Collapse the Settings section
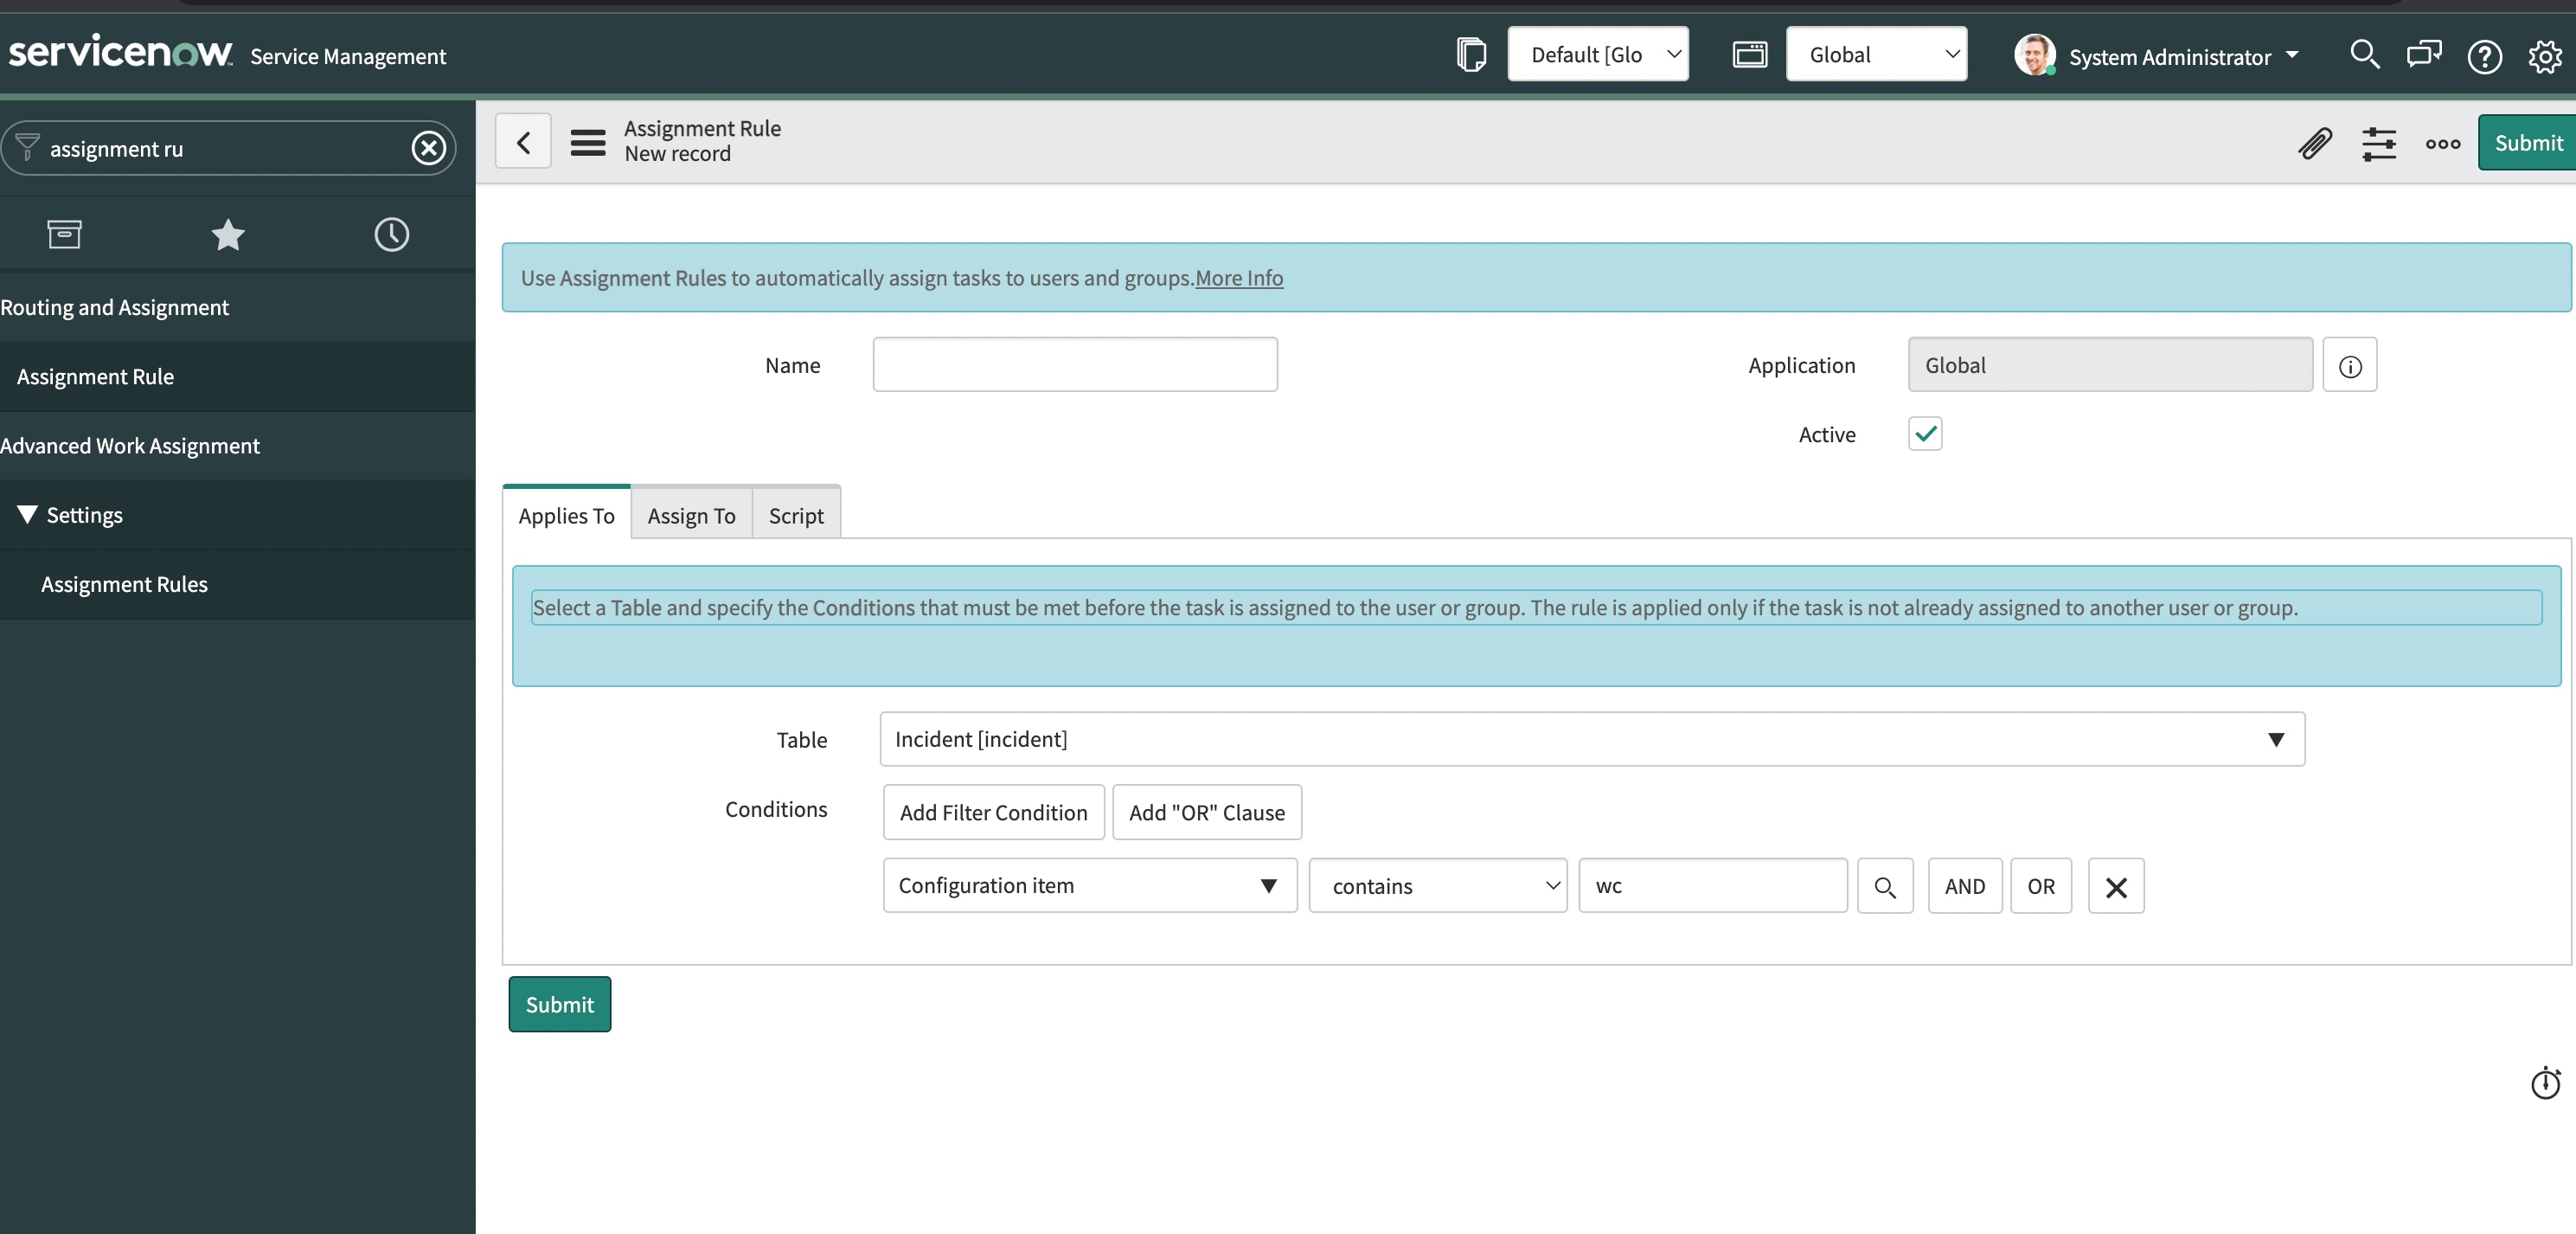Viewport: 2576px width, 1234px height. (27, 514)
